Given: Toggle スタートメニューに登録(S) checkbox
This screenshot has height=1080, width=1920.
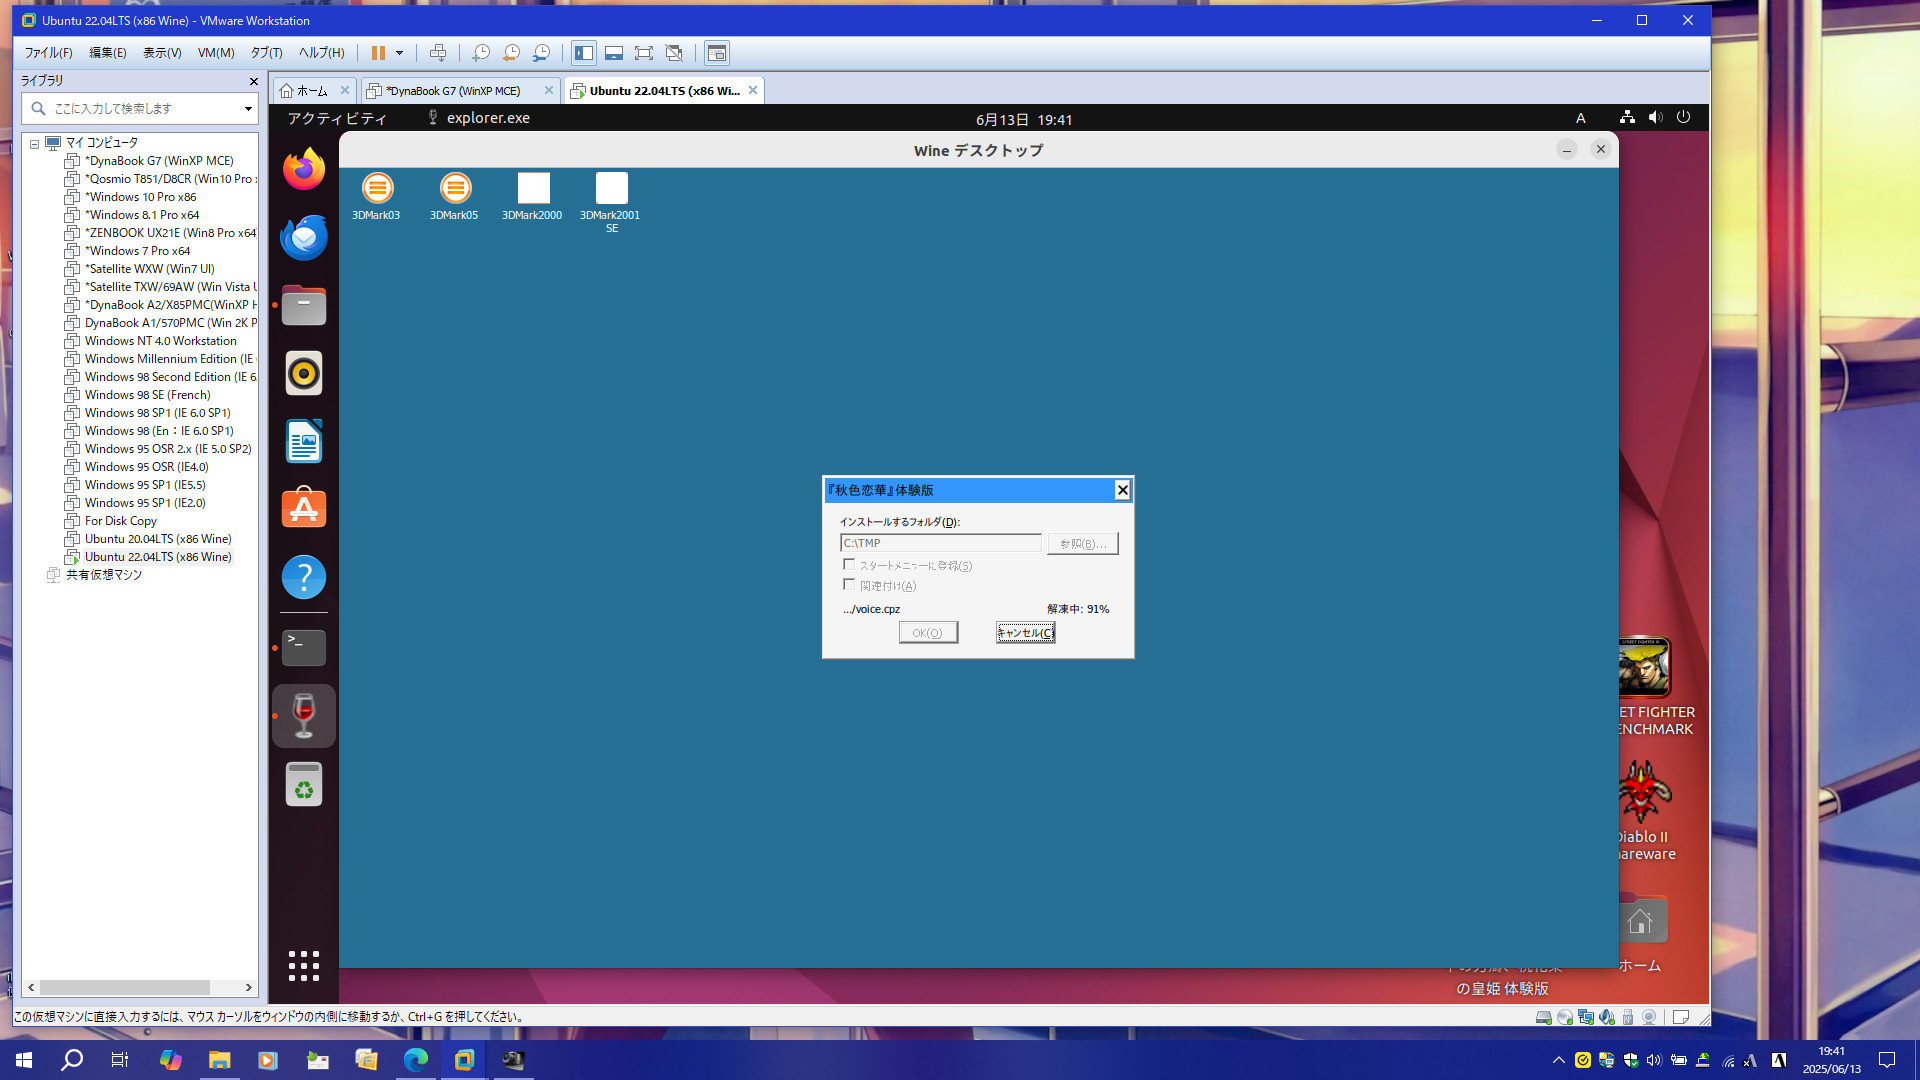Looking at the screenshot, I should click(849, 565).
